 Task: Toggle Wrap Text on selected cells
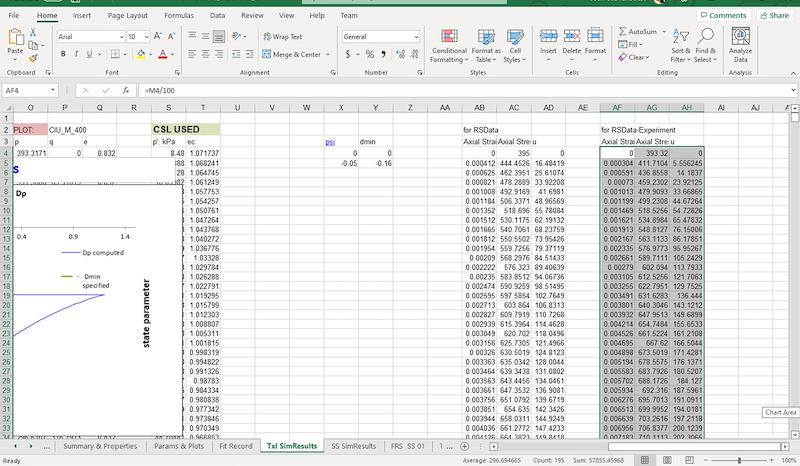[281, 36]
